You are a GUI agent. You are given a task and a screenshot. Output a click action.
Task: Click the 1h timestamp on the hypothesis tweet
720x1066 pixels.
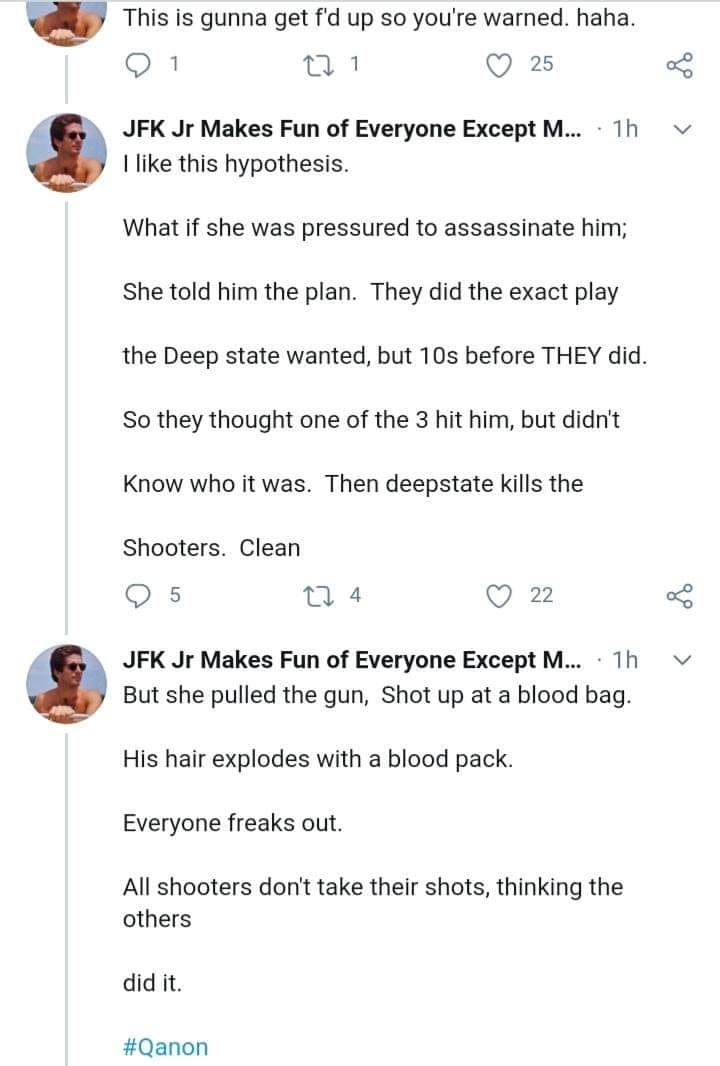tap(624, 130)
